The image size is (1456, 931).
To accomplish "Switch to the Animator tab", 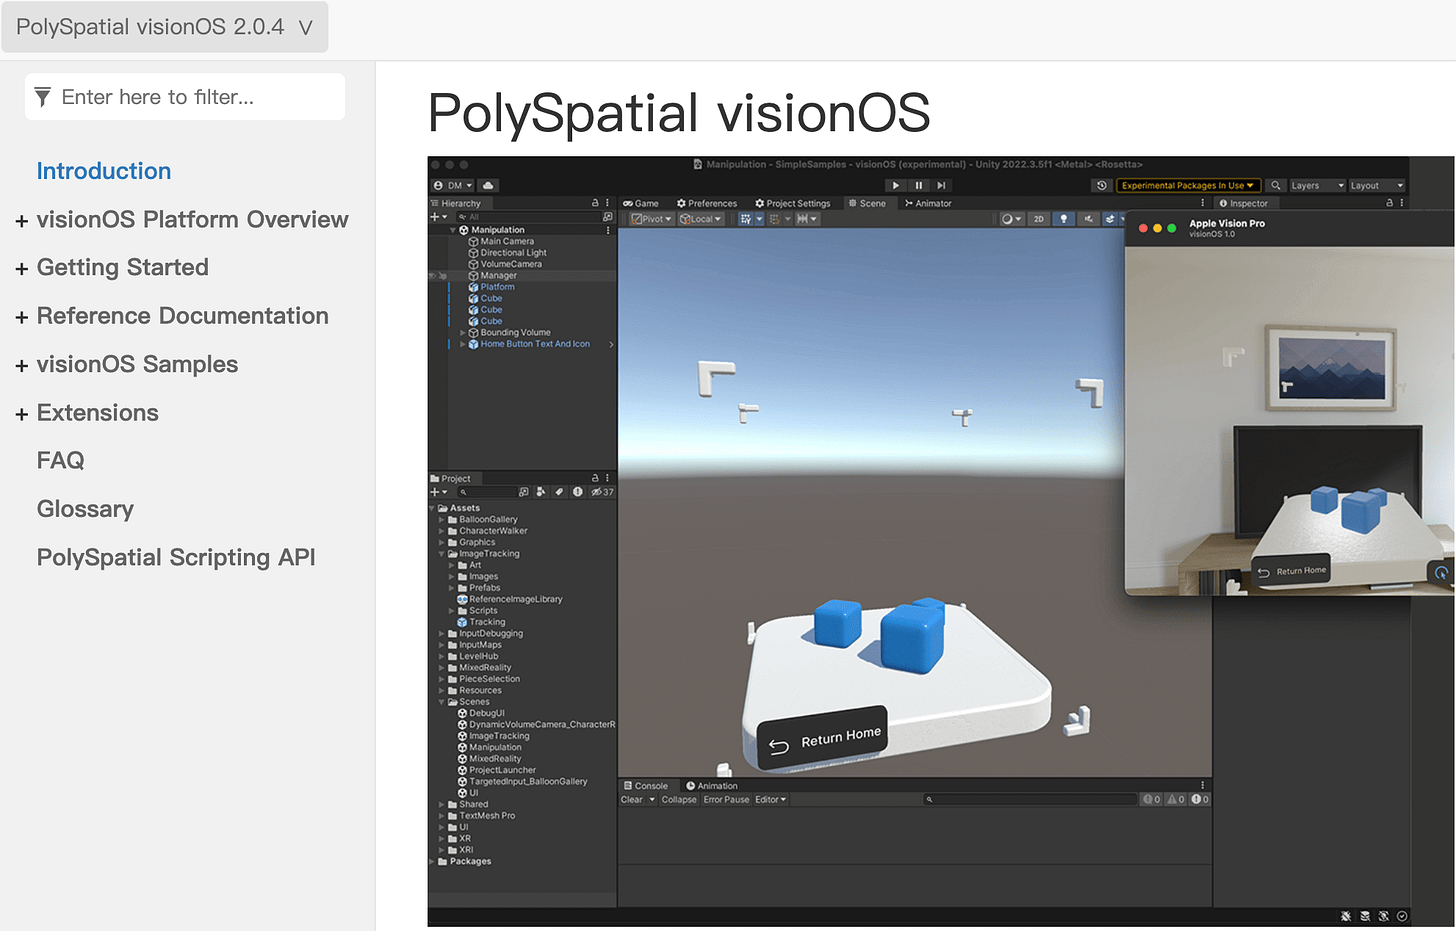I will (x=928, y=203).
